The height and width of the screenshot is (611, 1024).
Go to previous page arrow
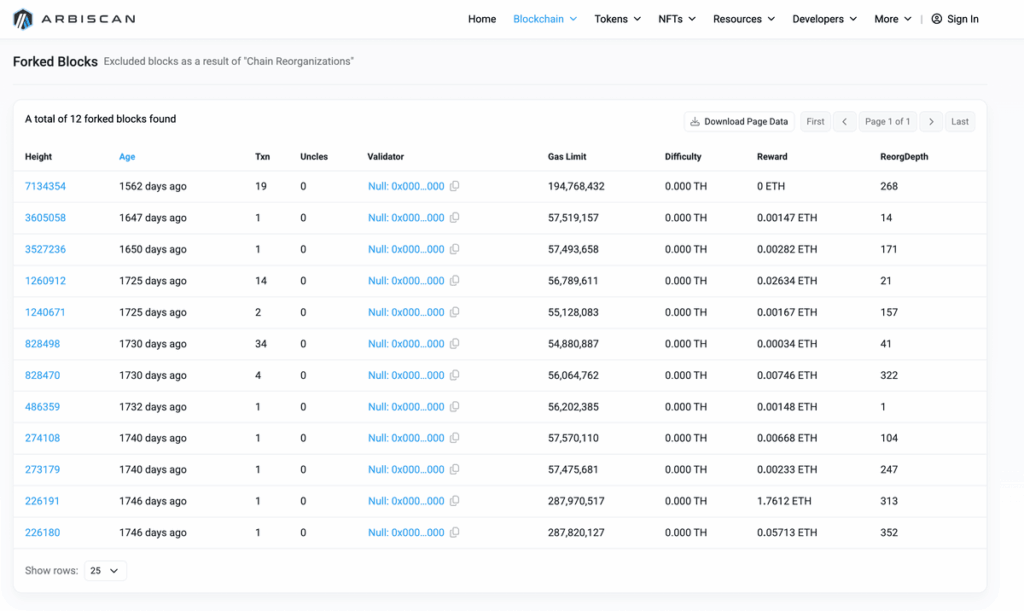click(844, 121)
